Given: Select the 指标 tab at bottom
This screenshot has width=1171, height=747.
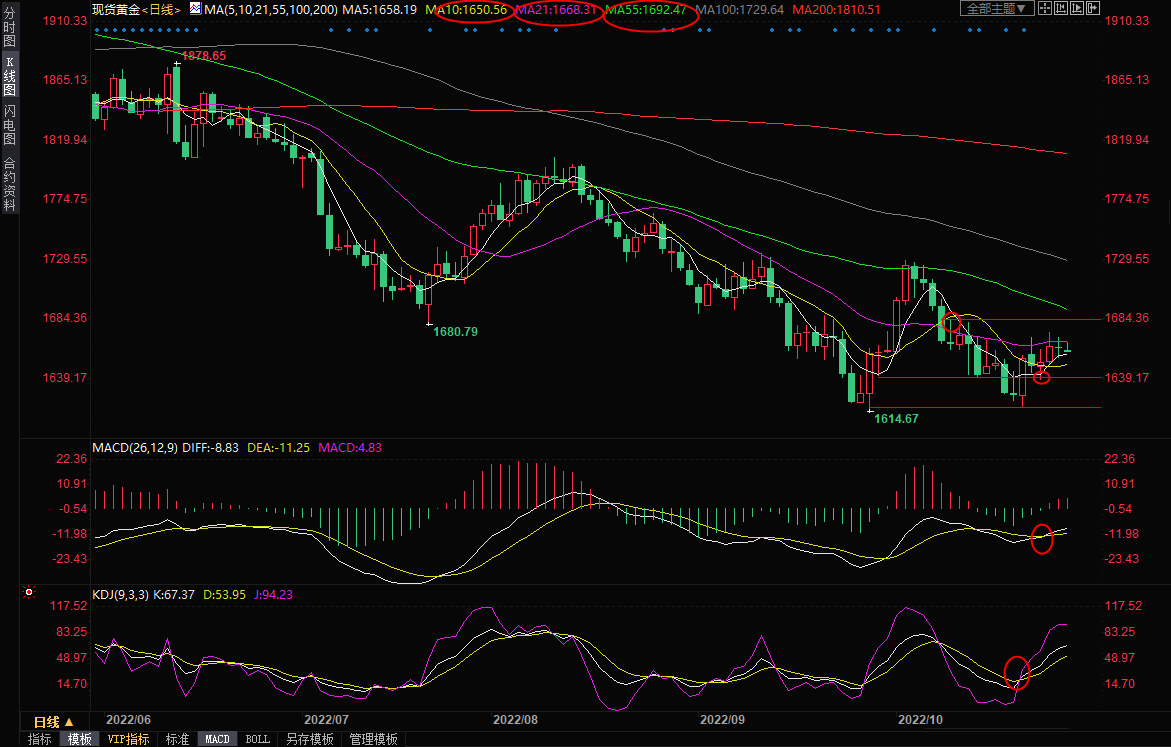Looking at the screenshot, I should tap(40, 739).
